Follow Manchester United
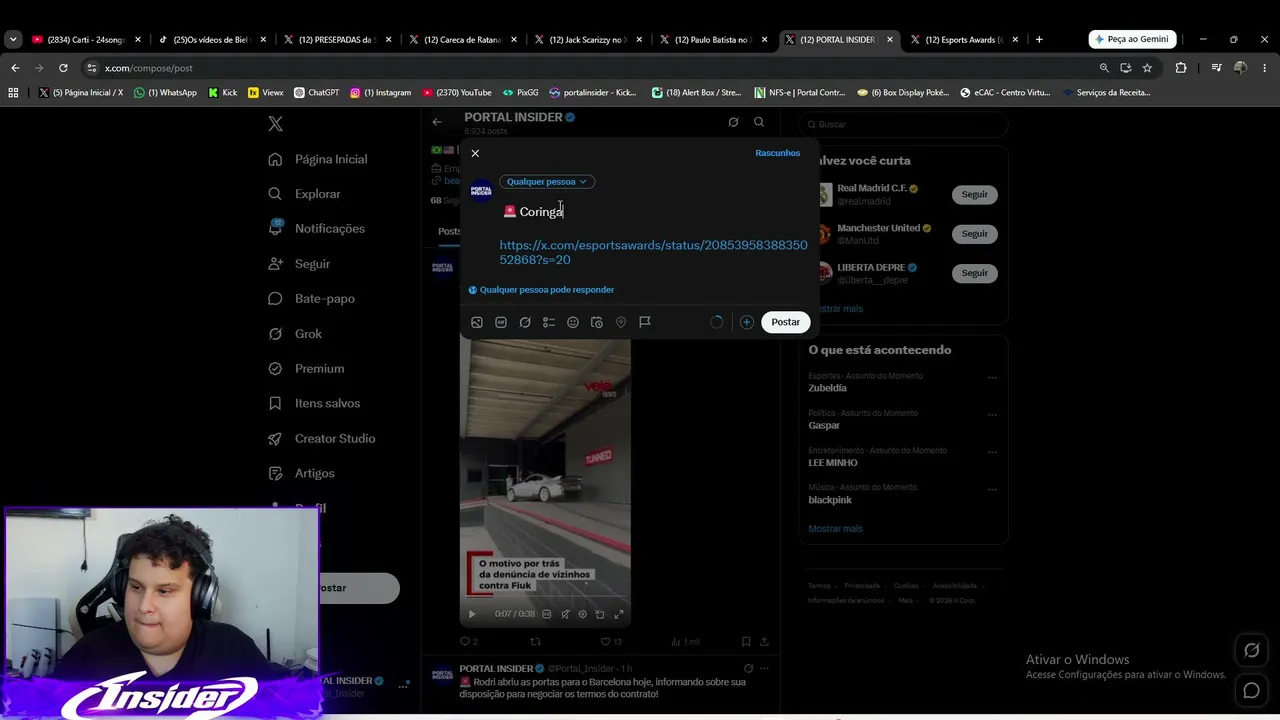This screenshot has height=720, width=1280. (974, 233)
